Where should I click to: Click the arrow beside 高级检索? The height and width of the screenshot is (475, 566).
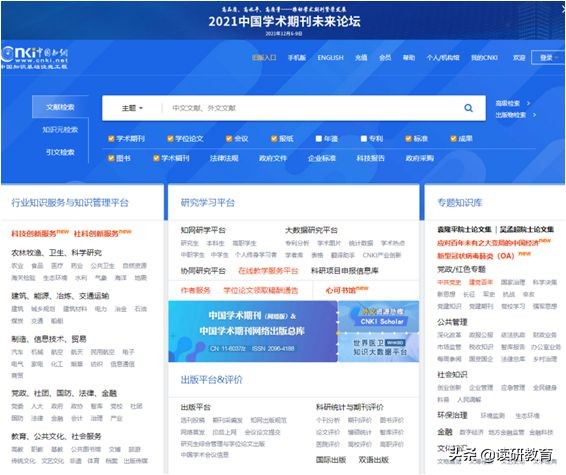pyautogui.click(x=528, y=103)
